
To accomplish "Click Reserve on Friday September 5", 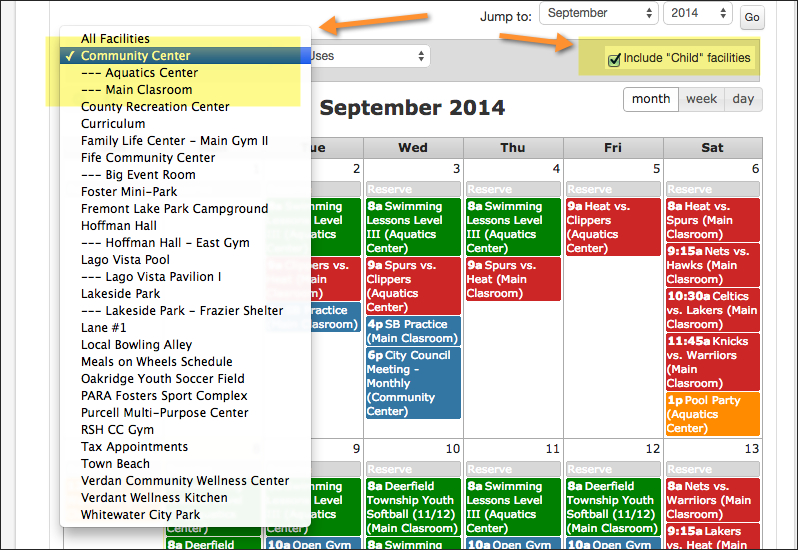I will (x=613, y=189).
